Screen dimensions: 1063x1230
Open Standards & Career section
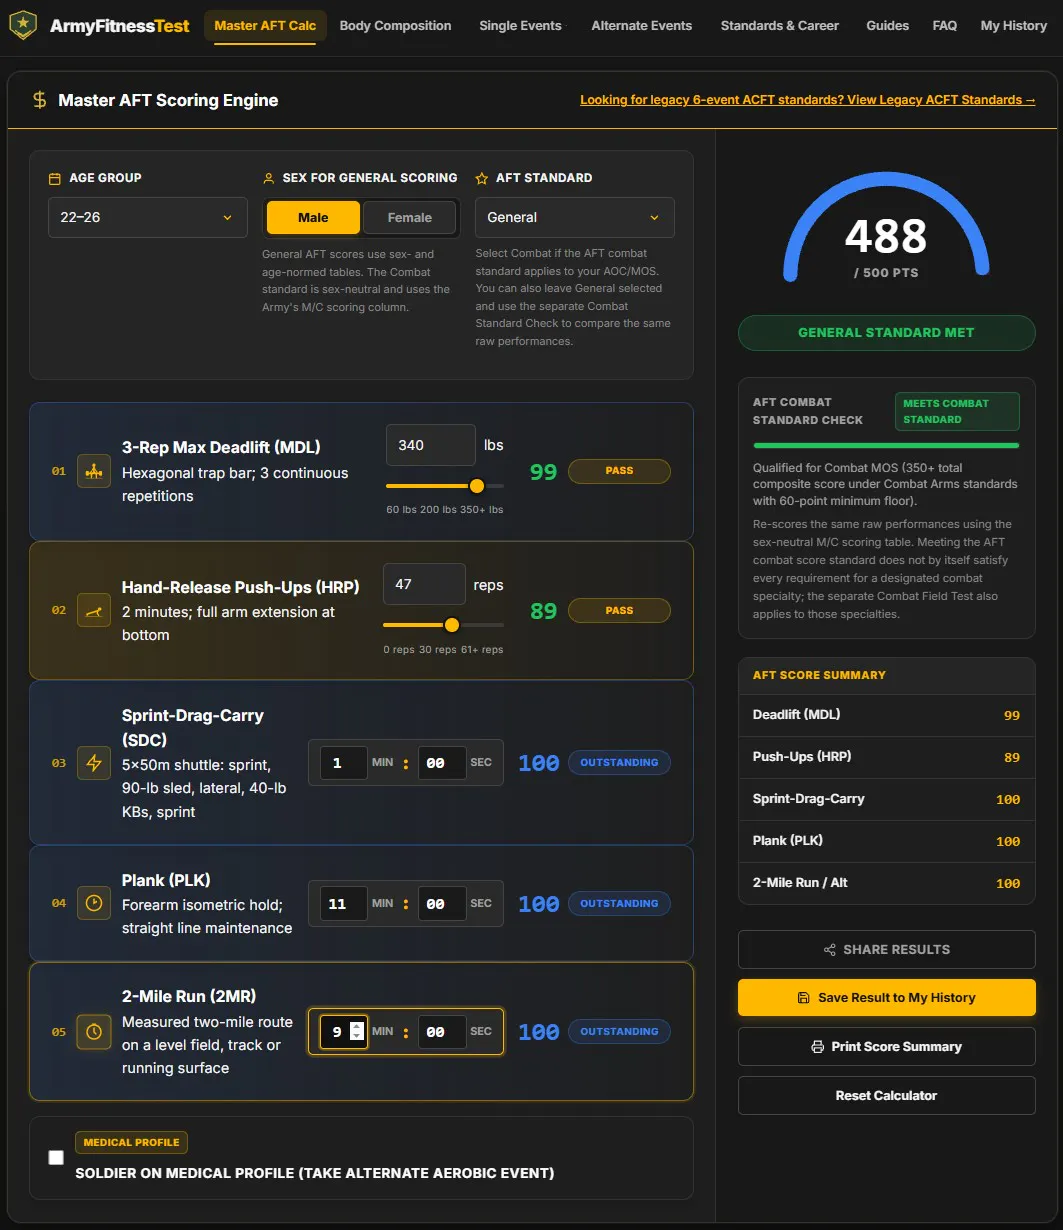point(780,26)
